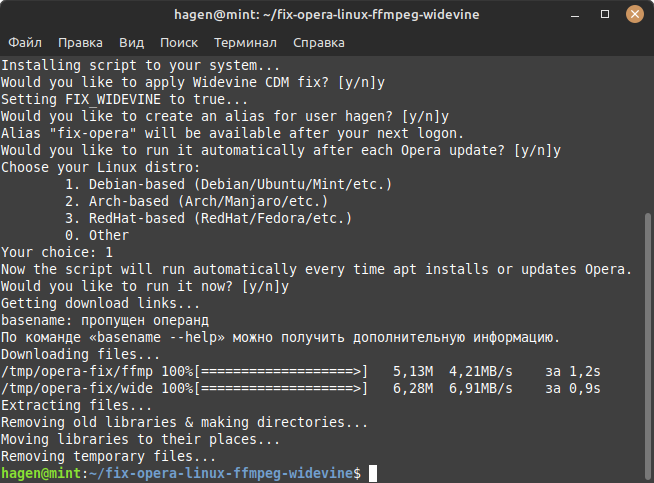
Task: Open the Вид menu
Action: tap(131, 43)
